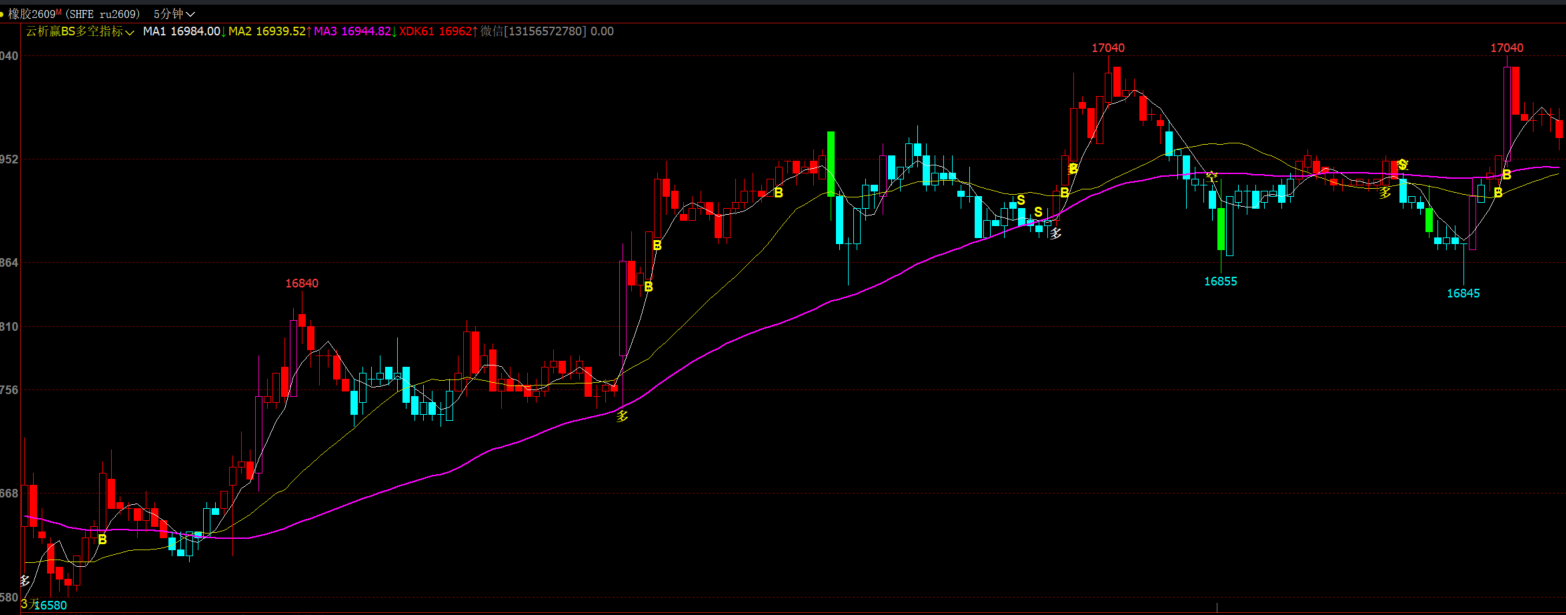The height and width of the screenshot is (615, 1566).
Task: Click the 16840 high price label
Action: tap(302, 283)
